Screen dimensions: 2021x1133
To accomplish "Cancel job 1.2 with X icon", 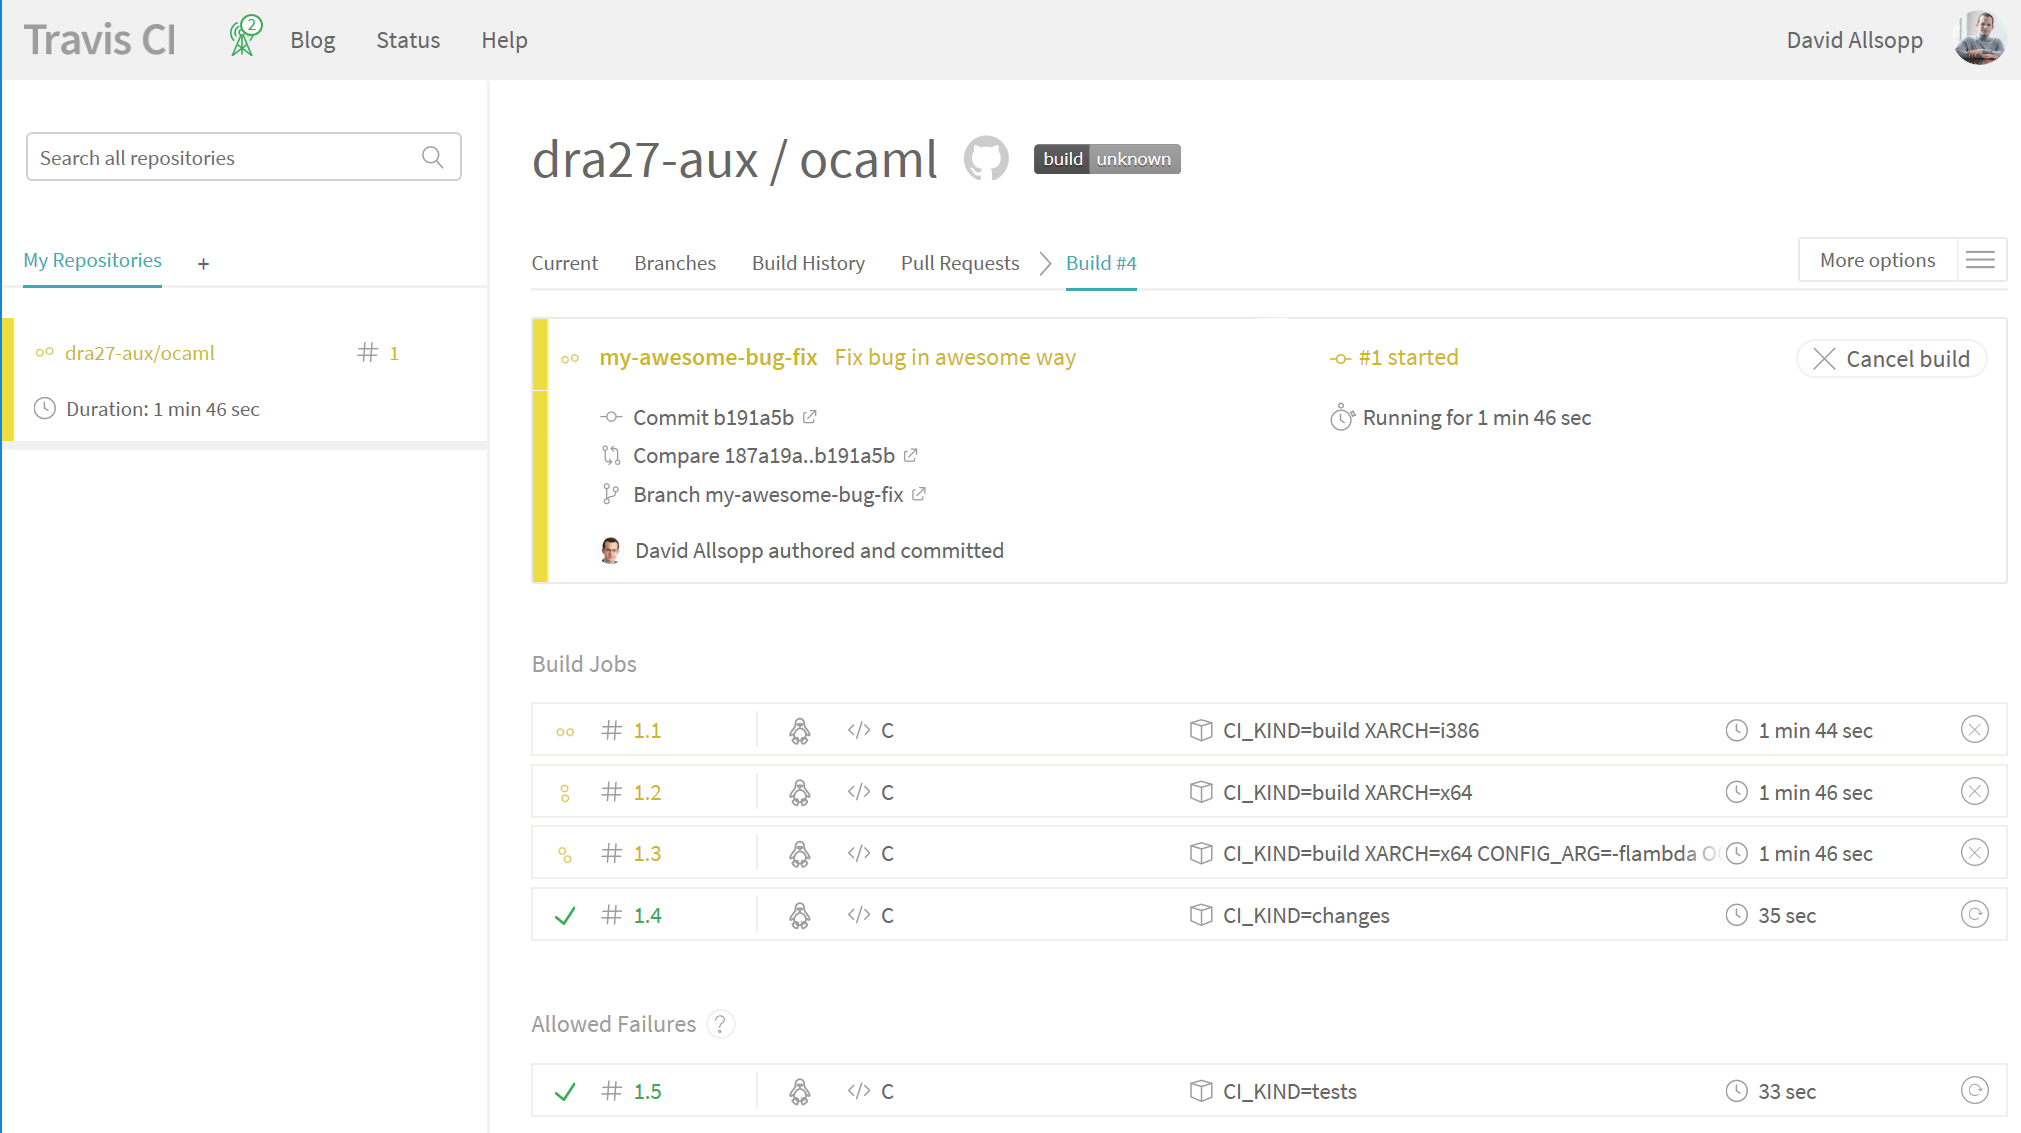I will pyautogui.click(x=1974, y=792).
